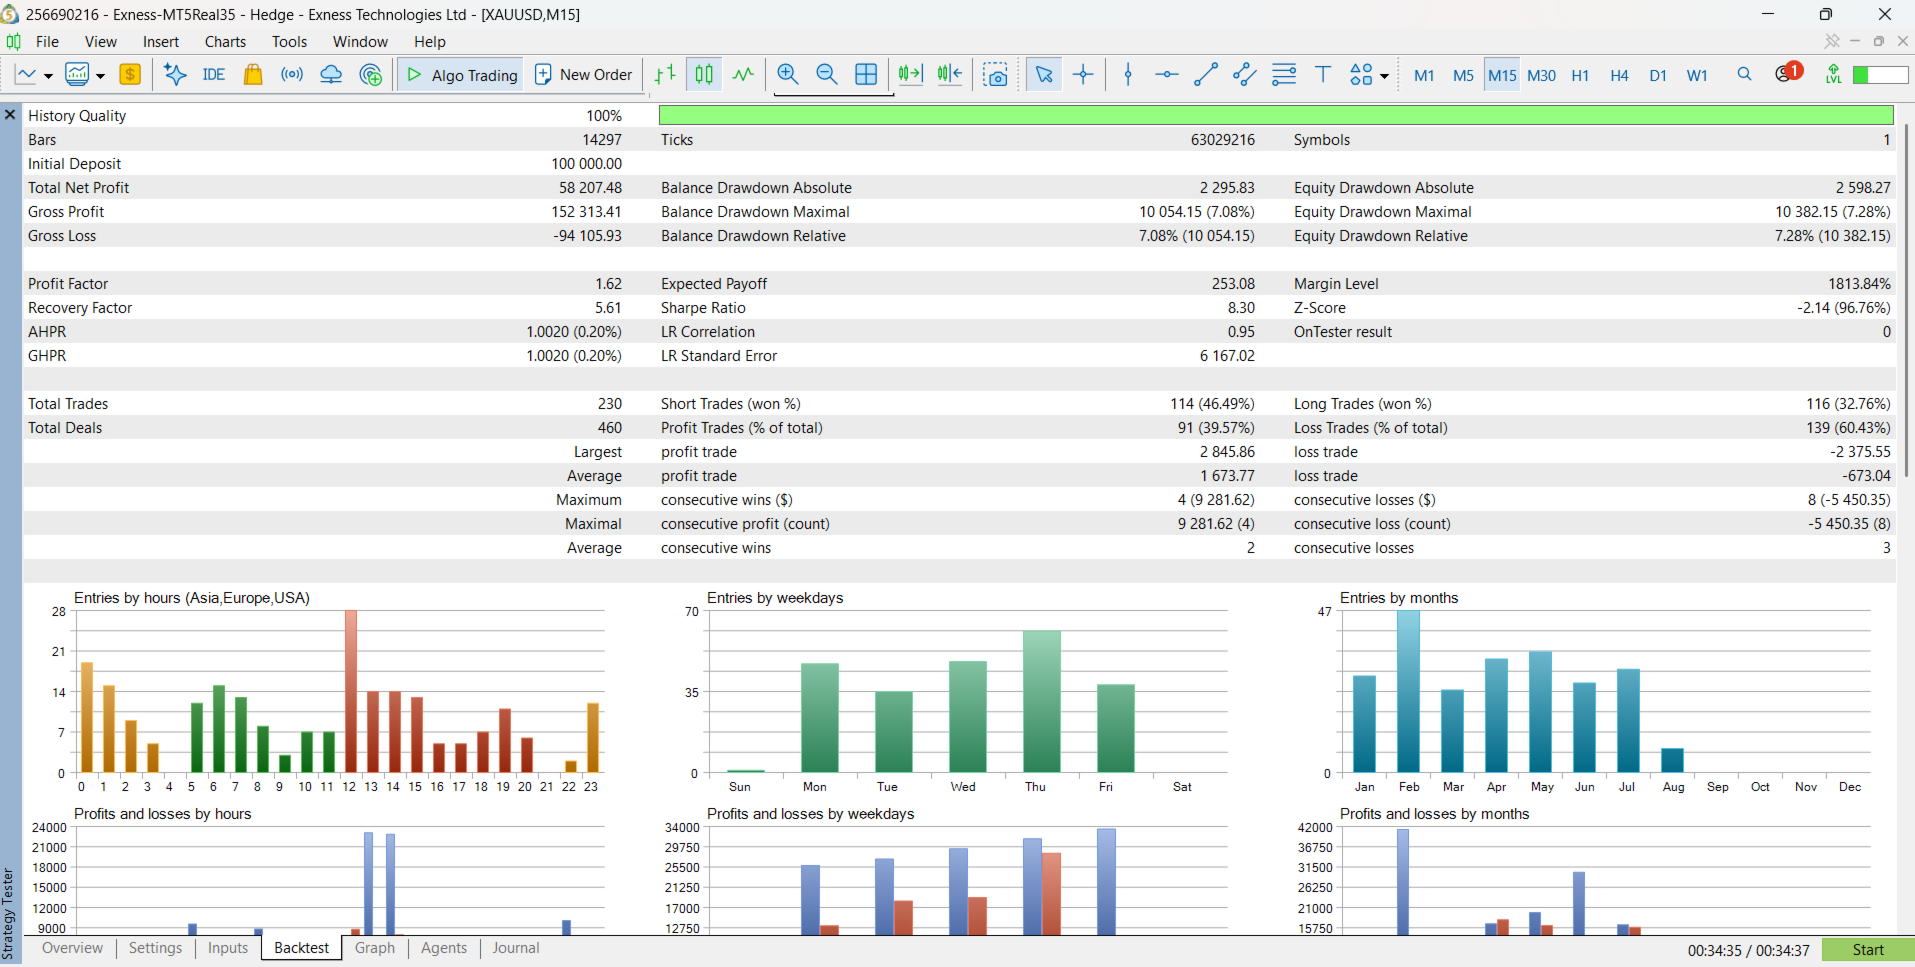
Task: Open the Market shopping bag icon
Action: tap(253, 75)
